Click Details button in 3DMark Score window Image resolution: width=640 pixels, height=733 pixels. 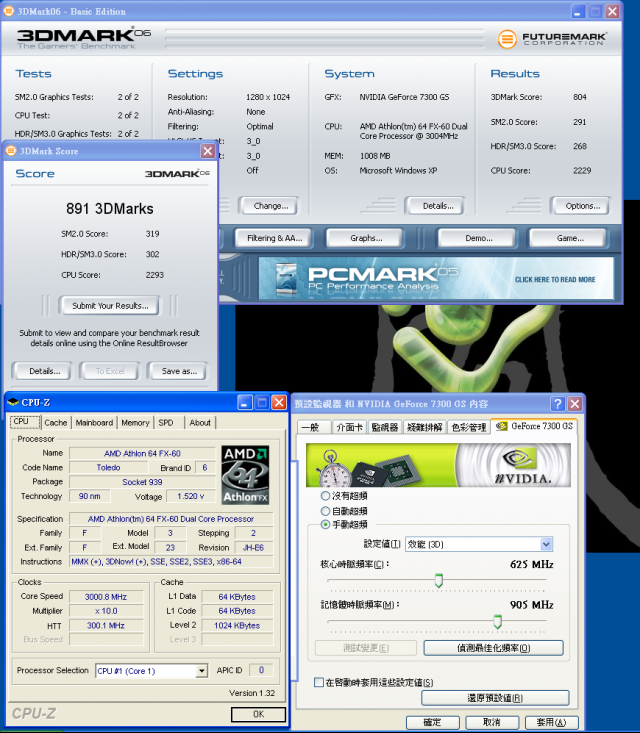pos(43,371)
